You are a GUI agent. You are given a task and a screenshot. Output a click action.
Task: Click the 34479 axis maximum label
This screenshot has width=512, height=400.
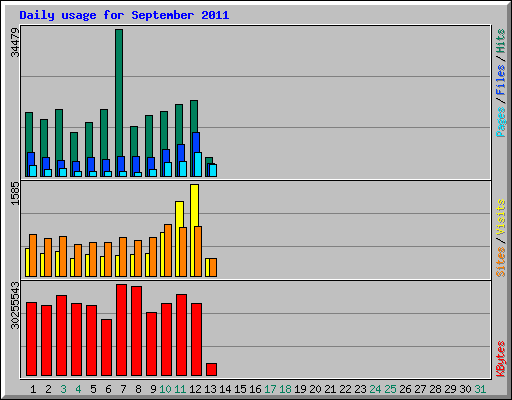coord(15,42)
